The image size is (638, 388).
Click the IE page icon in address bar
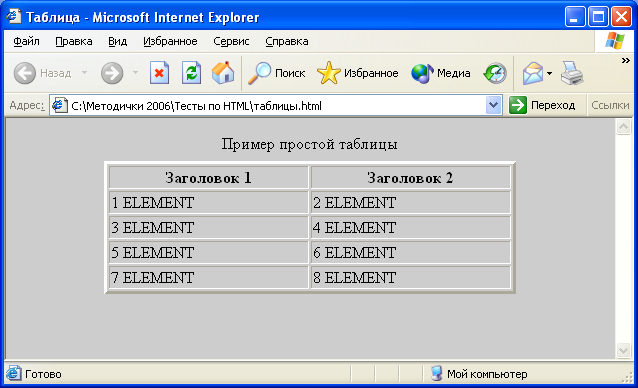[59, 105]
